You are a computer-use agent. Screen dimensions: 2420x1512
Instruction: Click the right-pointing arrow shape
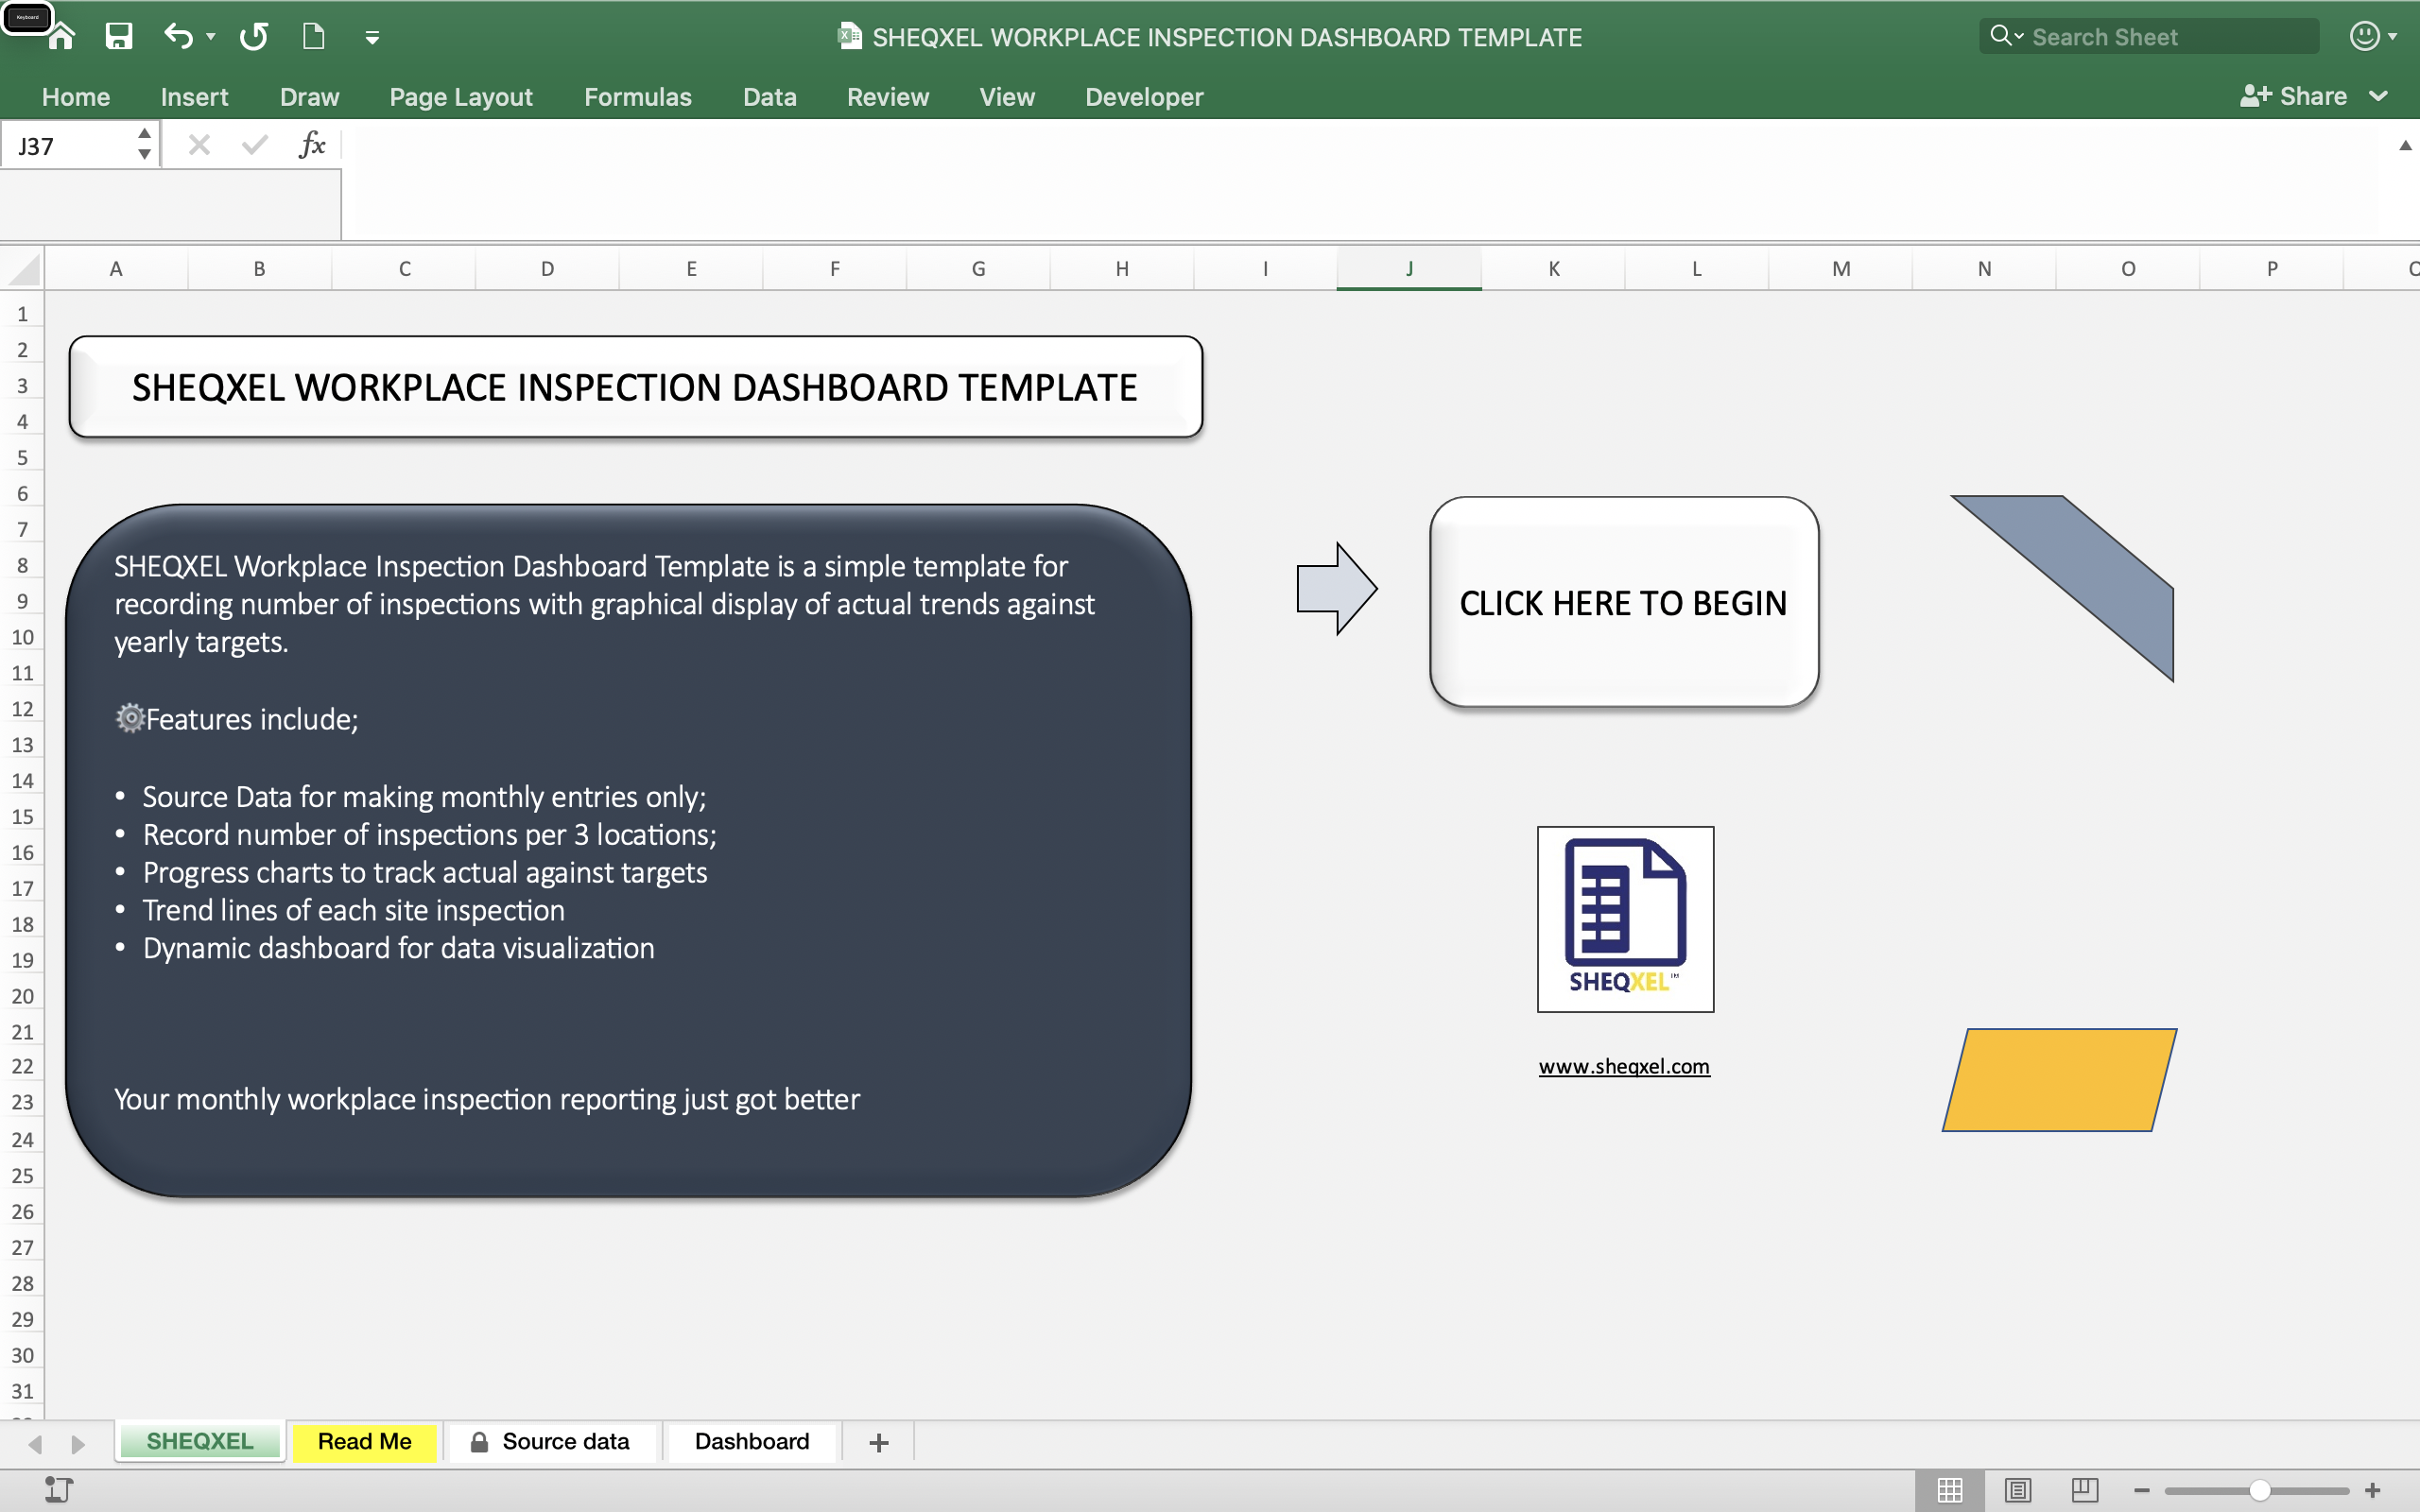point(1337,589)
